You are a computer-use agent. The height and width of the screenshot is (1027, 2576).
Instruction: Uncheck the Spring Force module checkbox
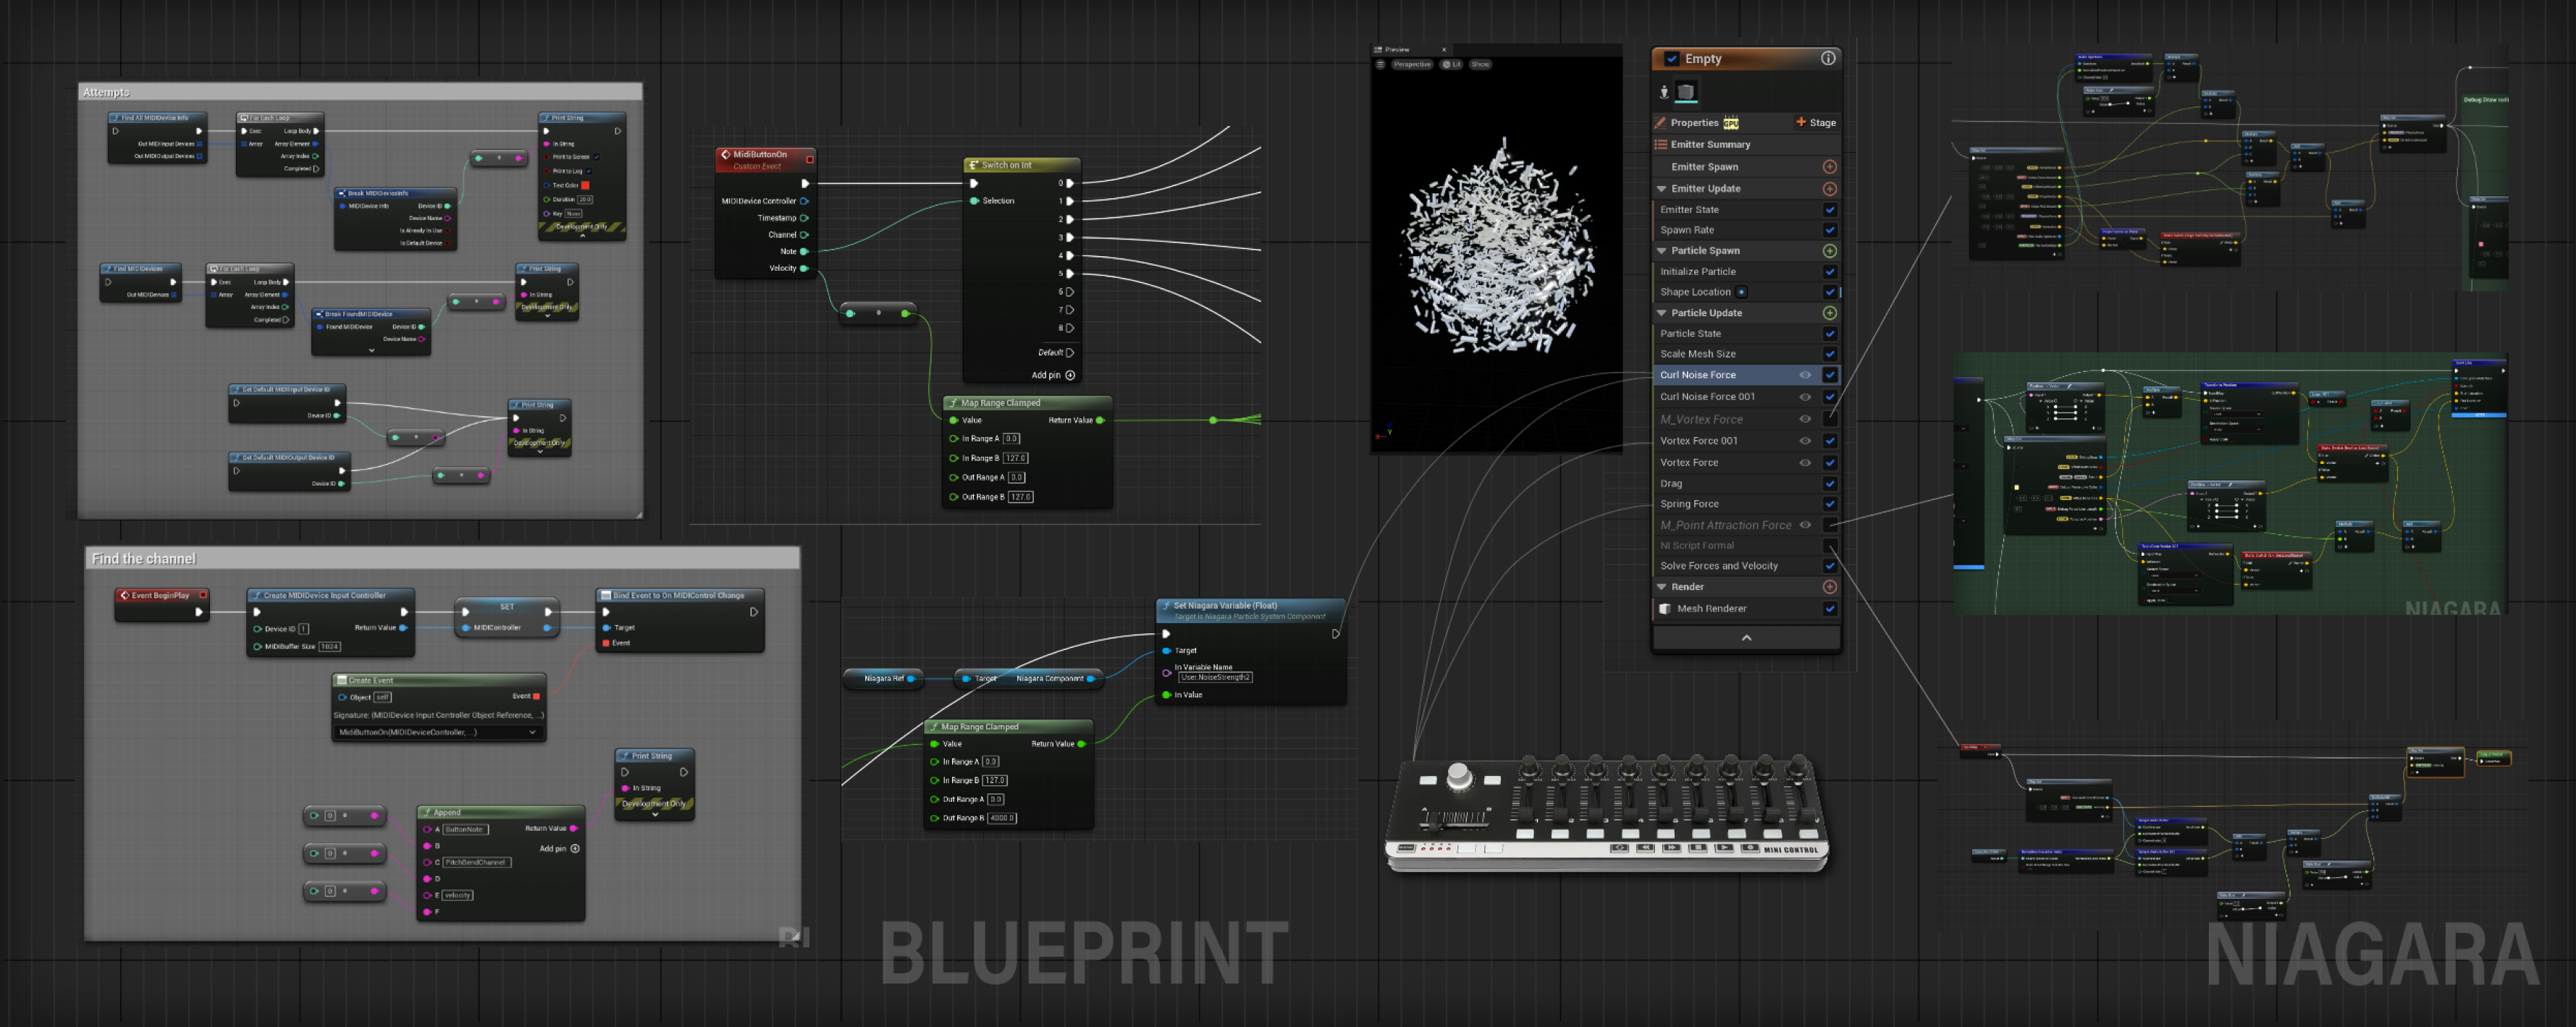tap(1829, 504)
